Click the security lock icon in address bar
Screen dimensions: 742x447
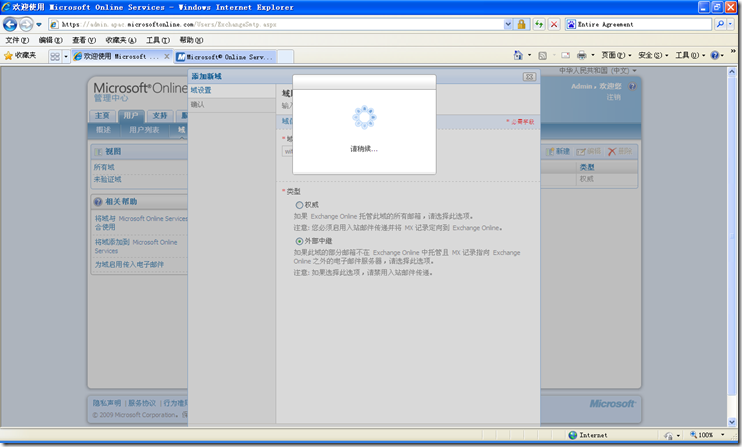(x=521, y=24)
